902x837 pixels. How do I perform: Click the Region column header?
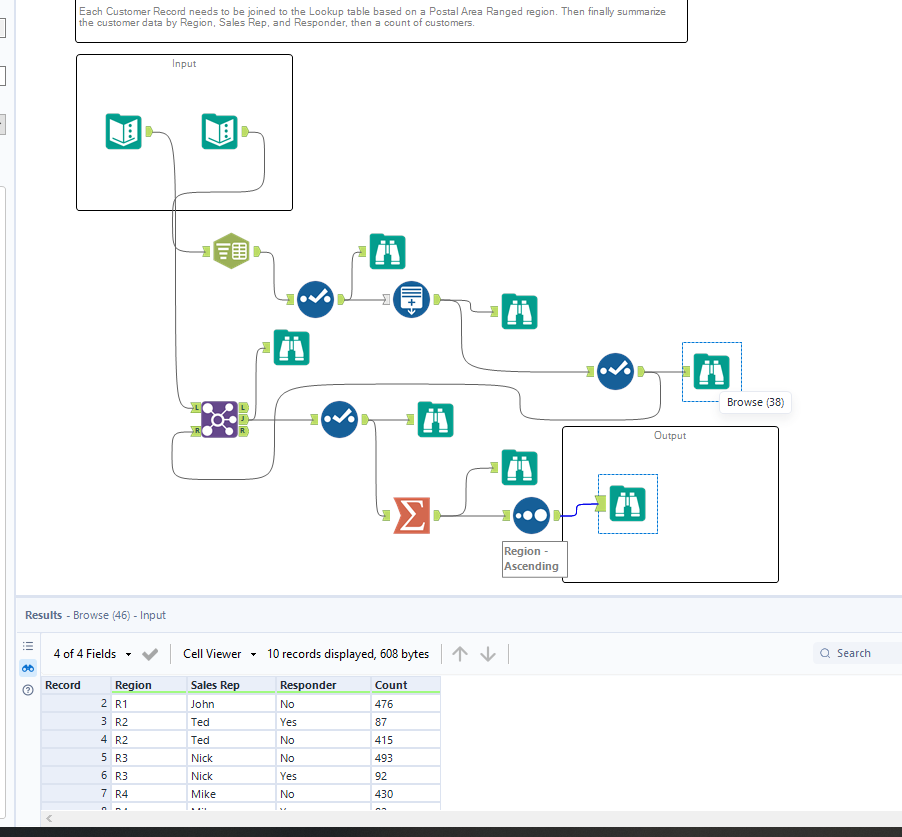[149, 685]
